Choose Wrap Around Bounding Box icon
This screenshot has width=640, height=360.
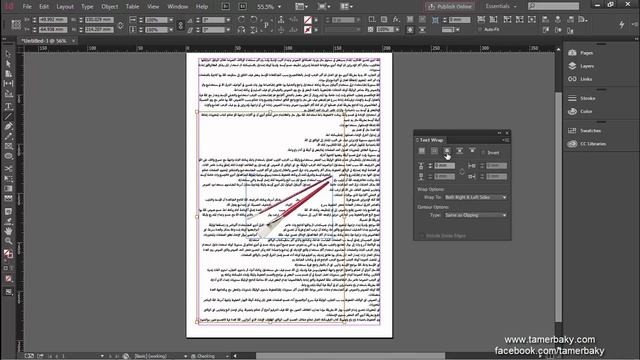[x=434, y=151]
